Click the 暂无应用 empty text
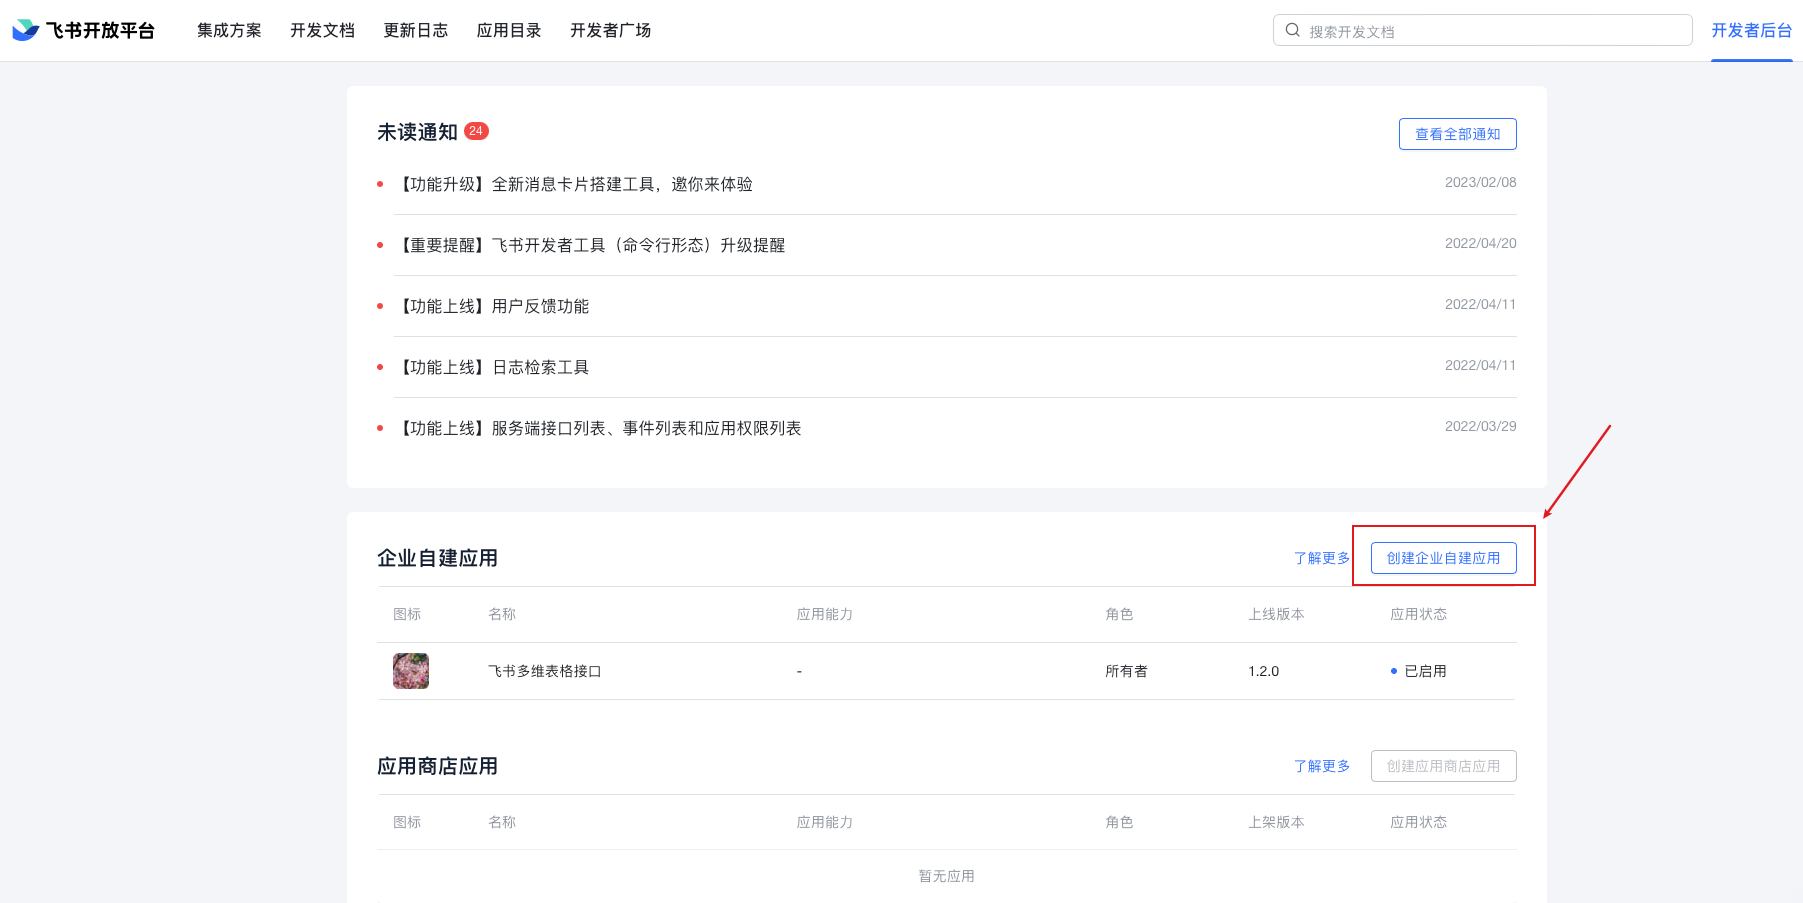1803x903 pixels. click(946, 876)
